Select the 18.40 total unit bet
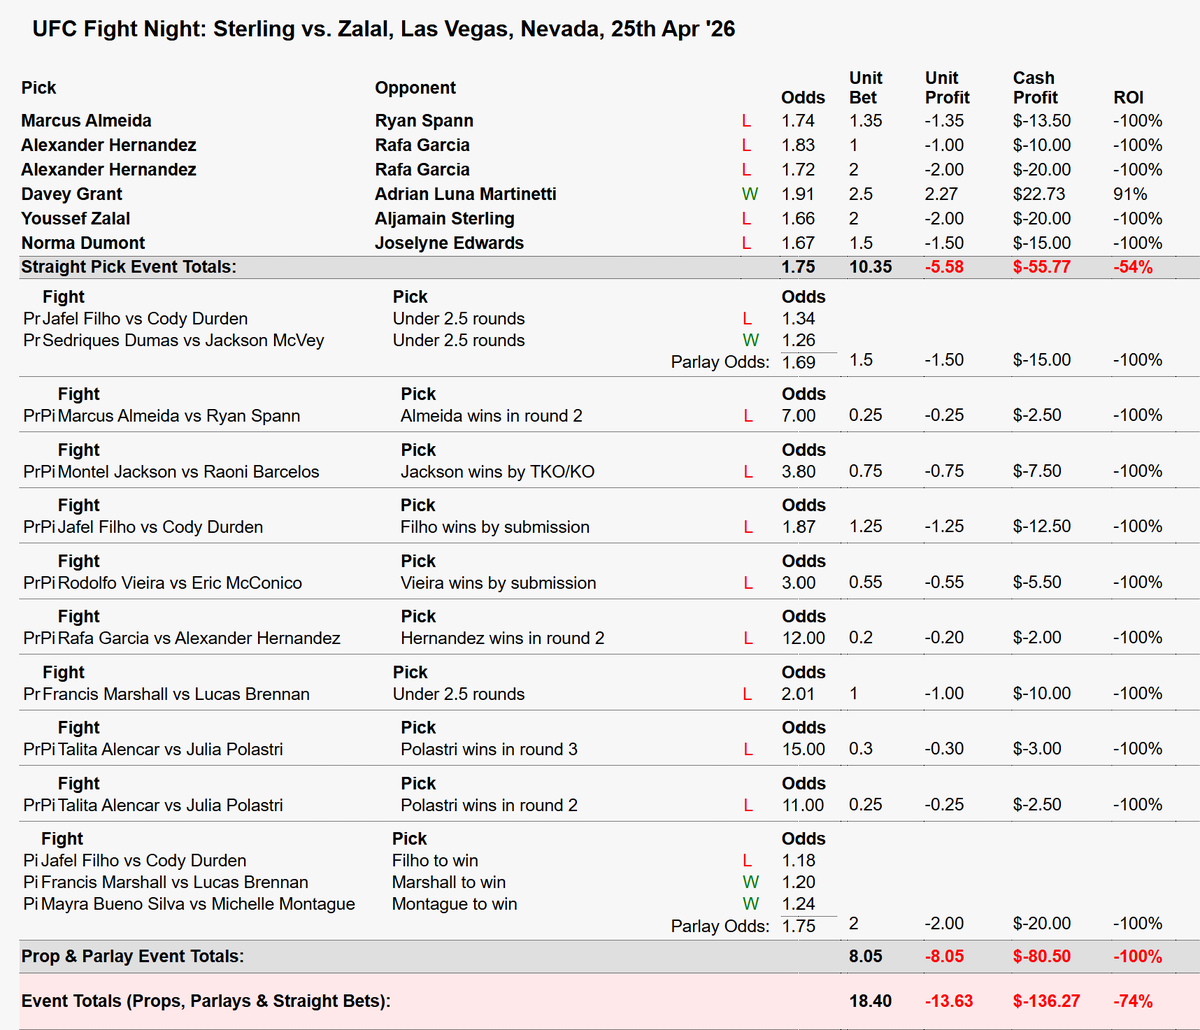Image resolution: width=1200 pixels, height=1030 pixels. pos(870,1000)
